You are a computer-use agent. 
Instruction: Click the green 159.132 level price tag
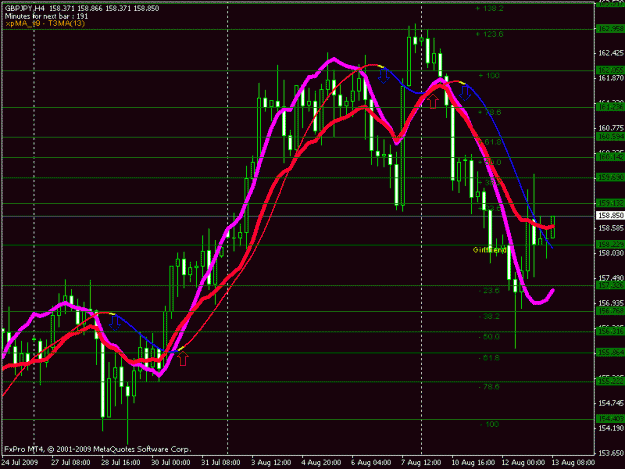point(610,203)
